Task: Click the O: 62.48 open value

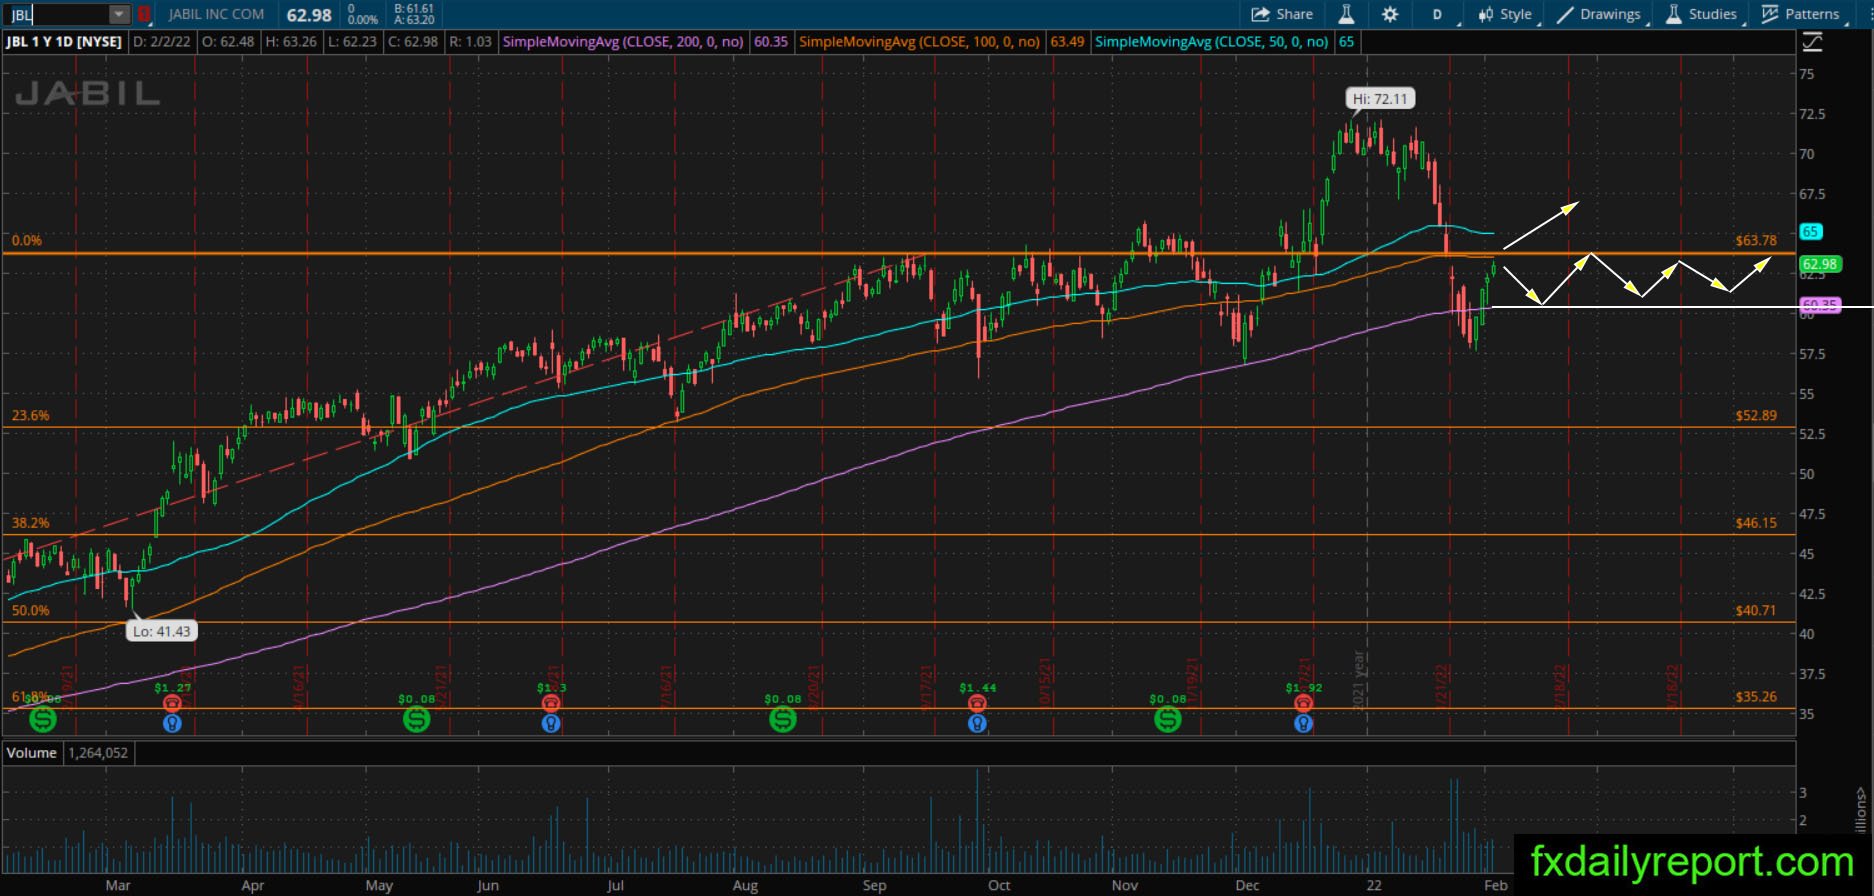Action: tap(227, 42)
